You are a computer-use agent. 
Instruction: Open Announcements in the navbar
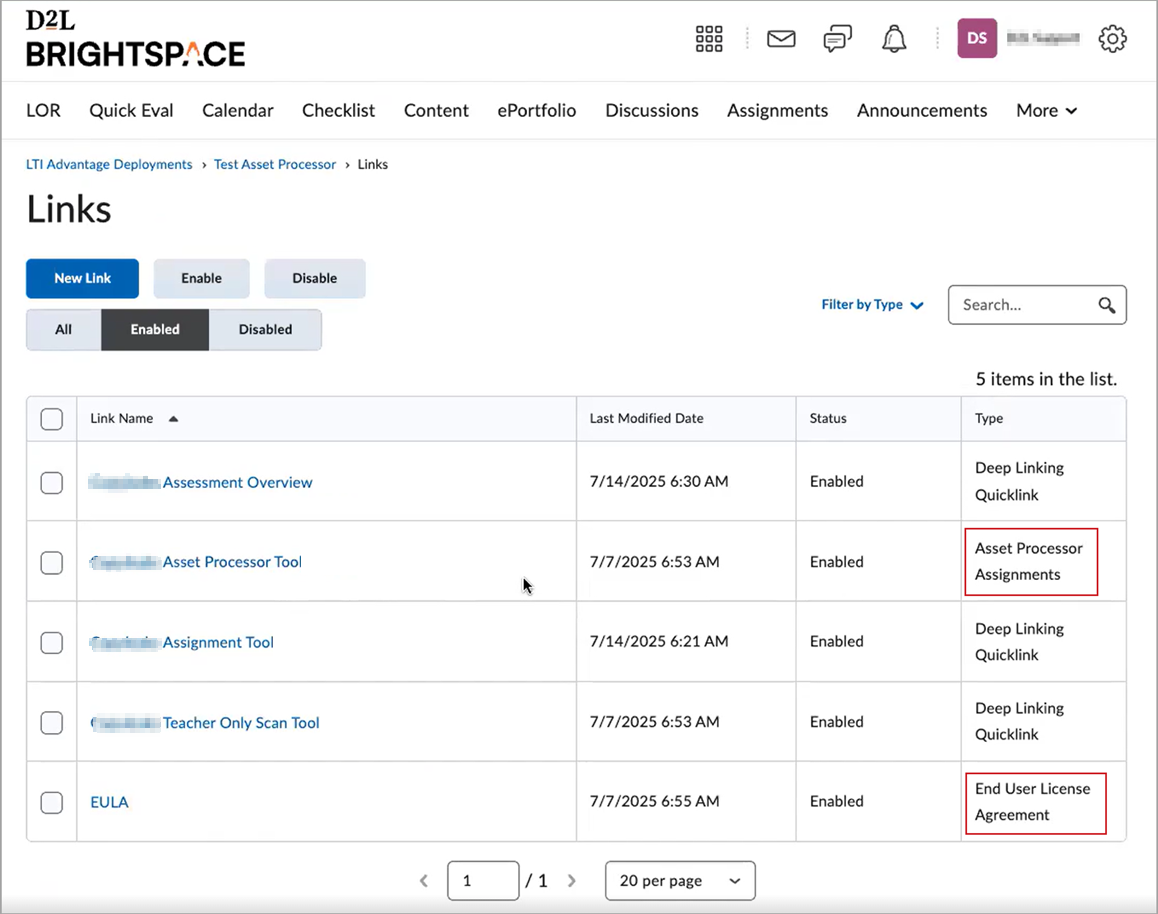point(922,111)
